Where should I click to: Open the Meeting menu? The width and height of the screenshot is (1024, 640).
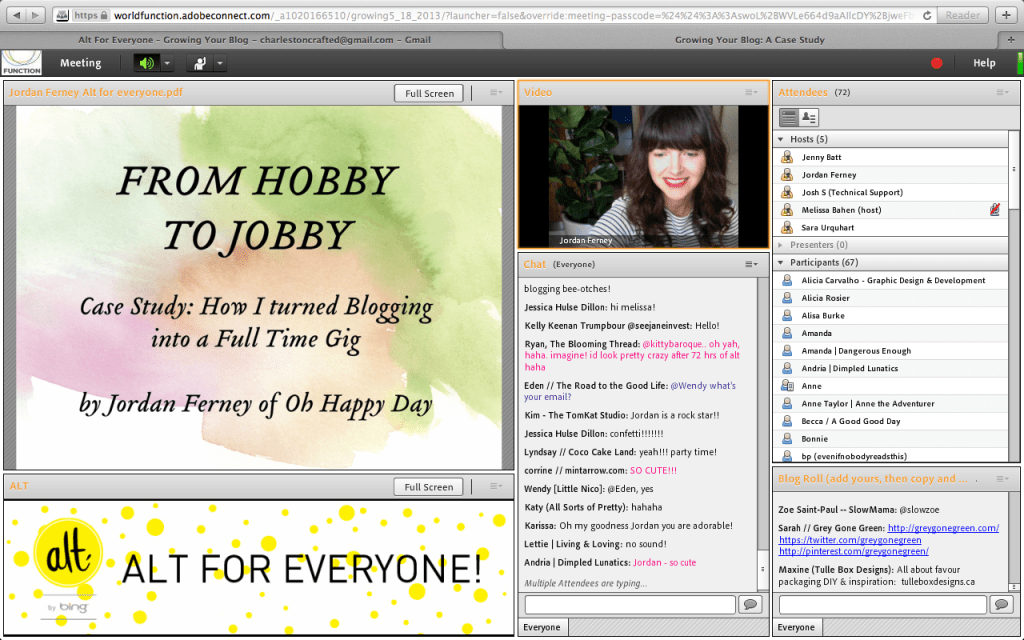click(x=80, y=63)
